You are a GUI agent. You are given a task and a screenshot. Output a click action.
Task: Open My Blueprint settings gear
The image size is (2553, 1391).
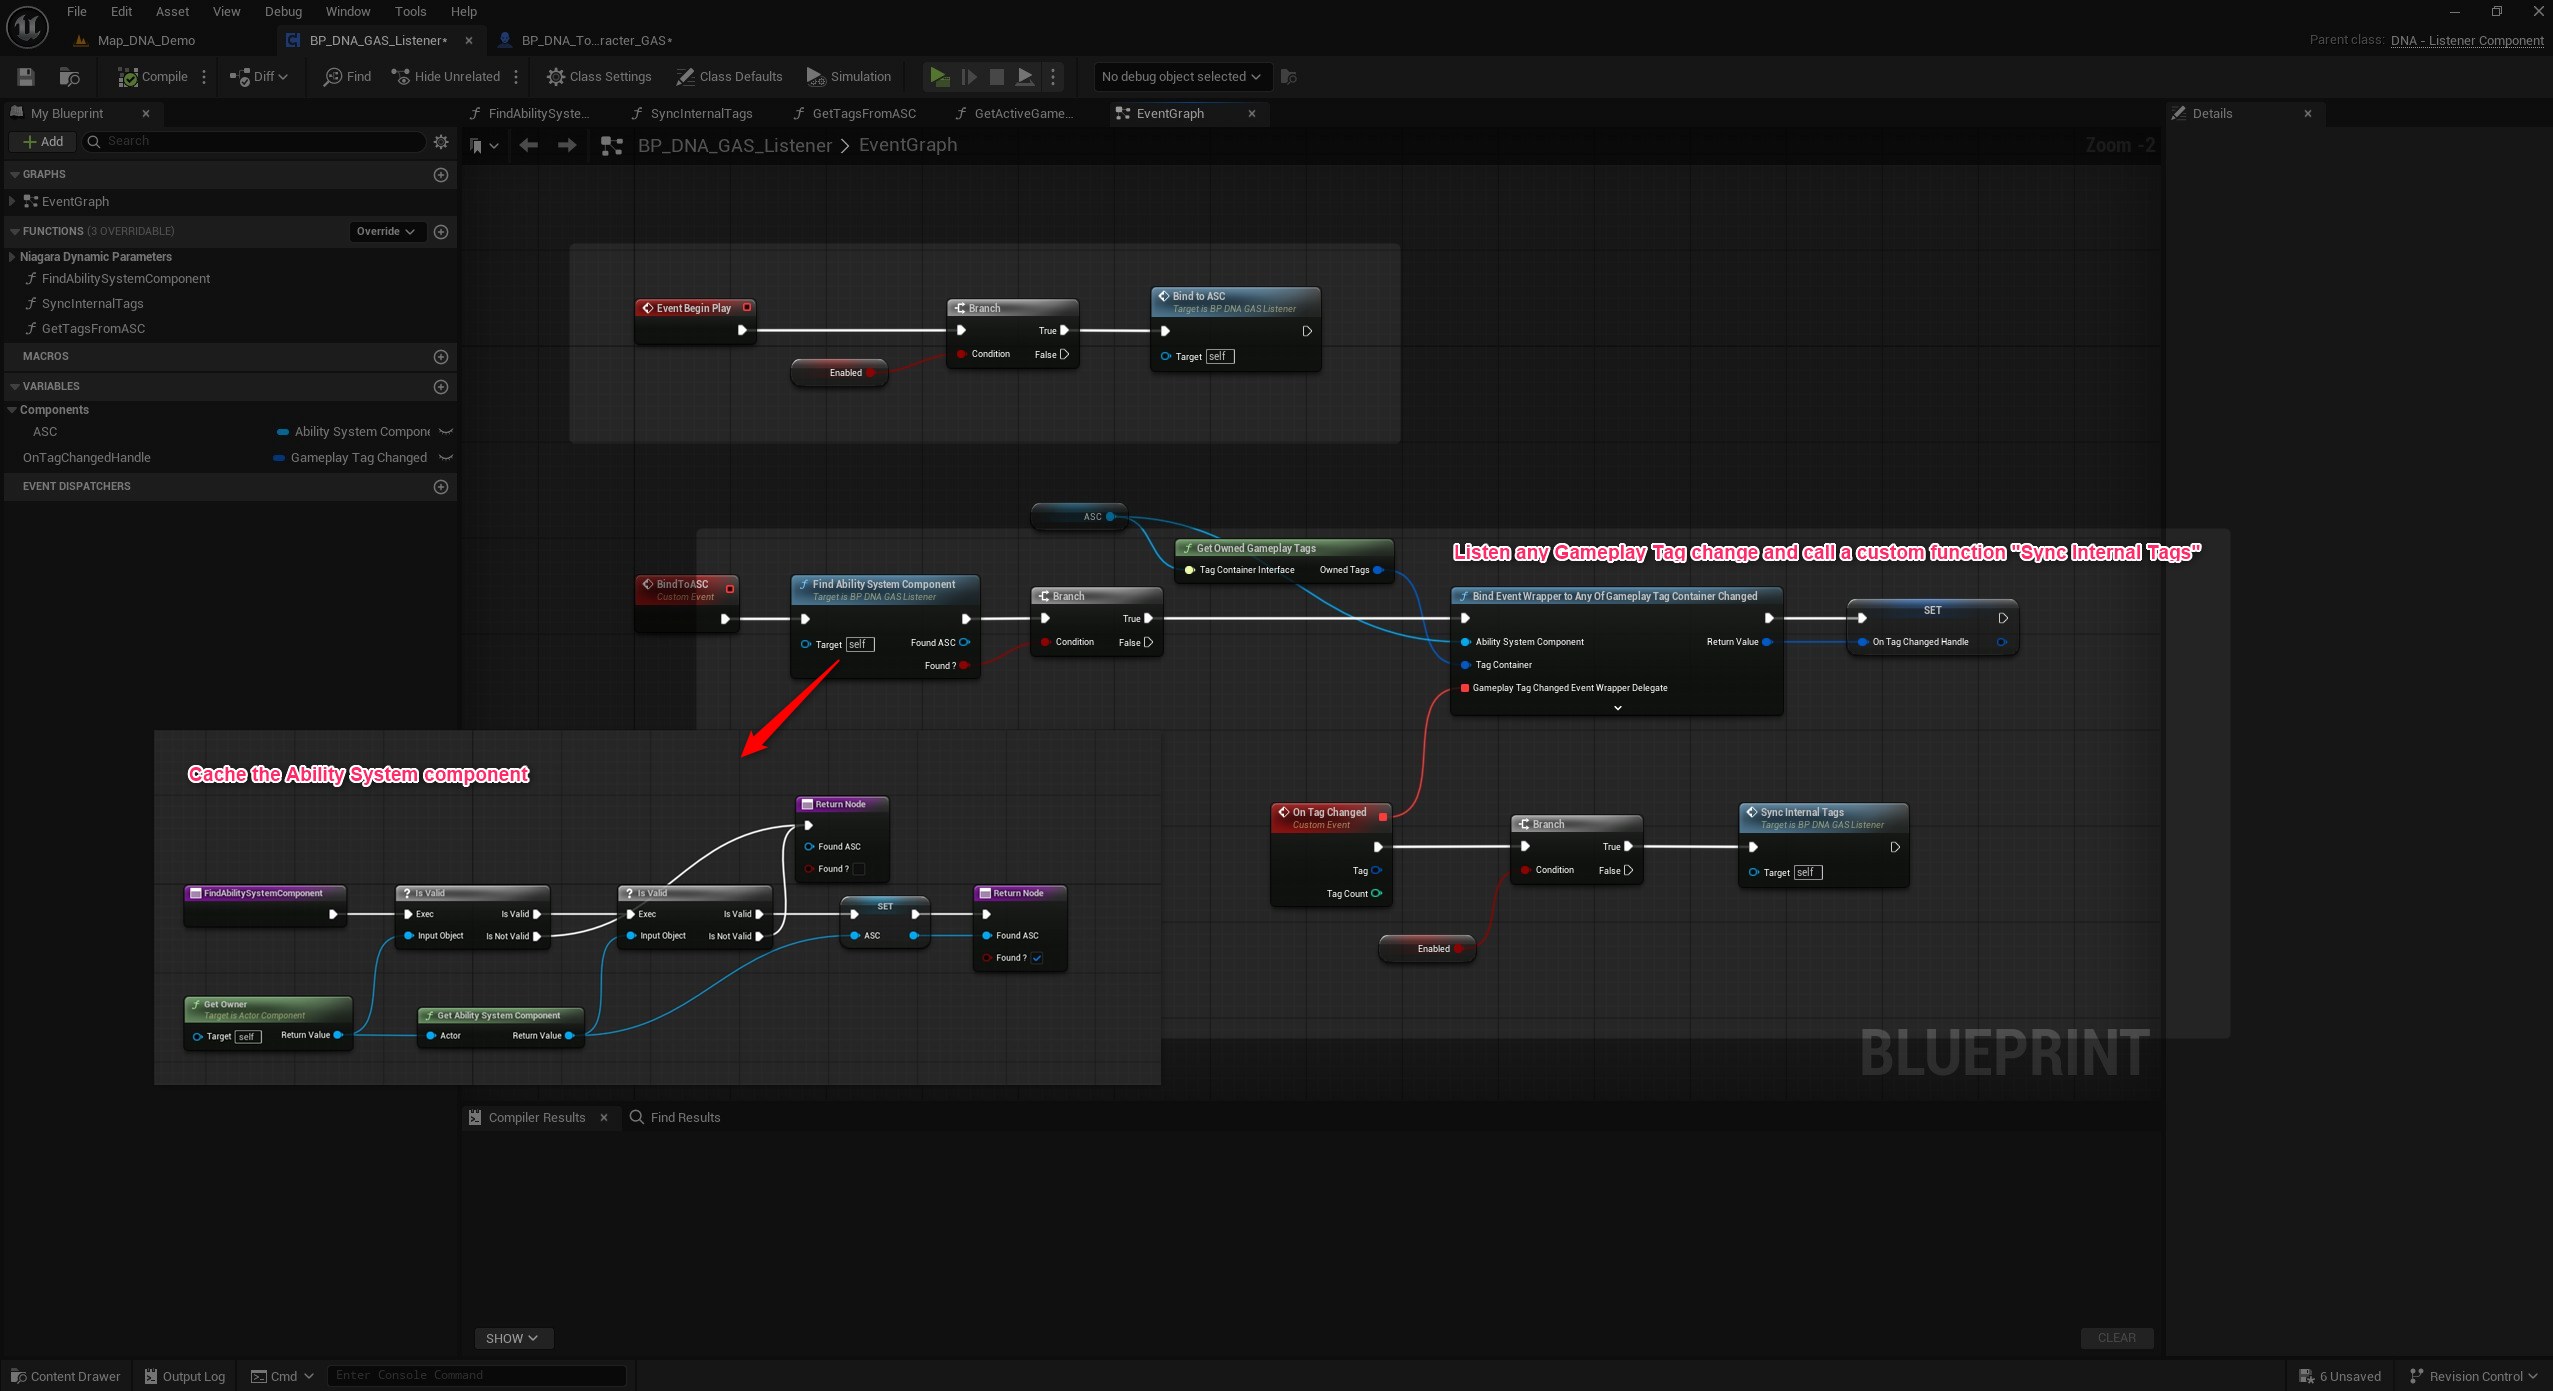pos(441,142)
